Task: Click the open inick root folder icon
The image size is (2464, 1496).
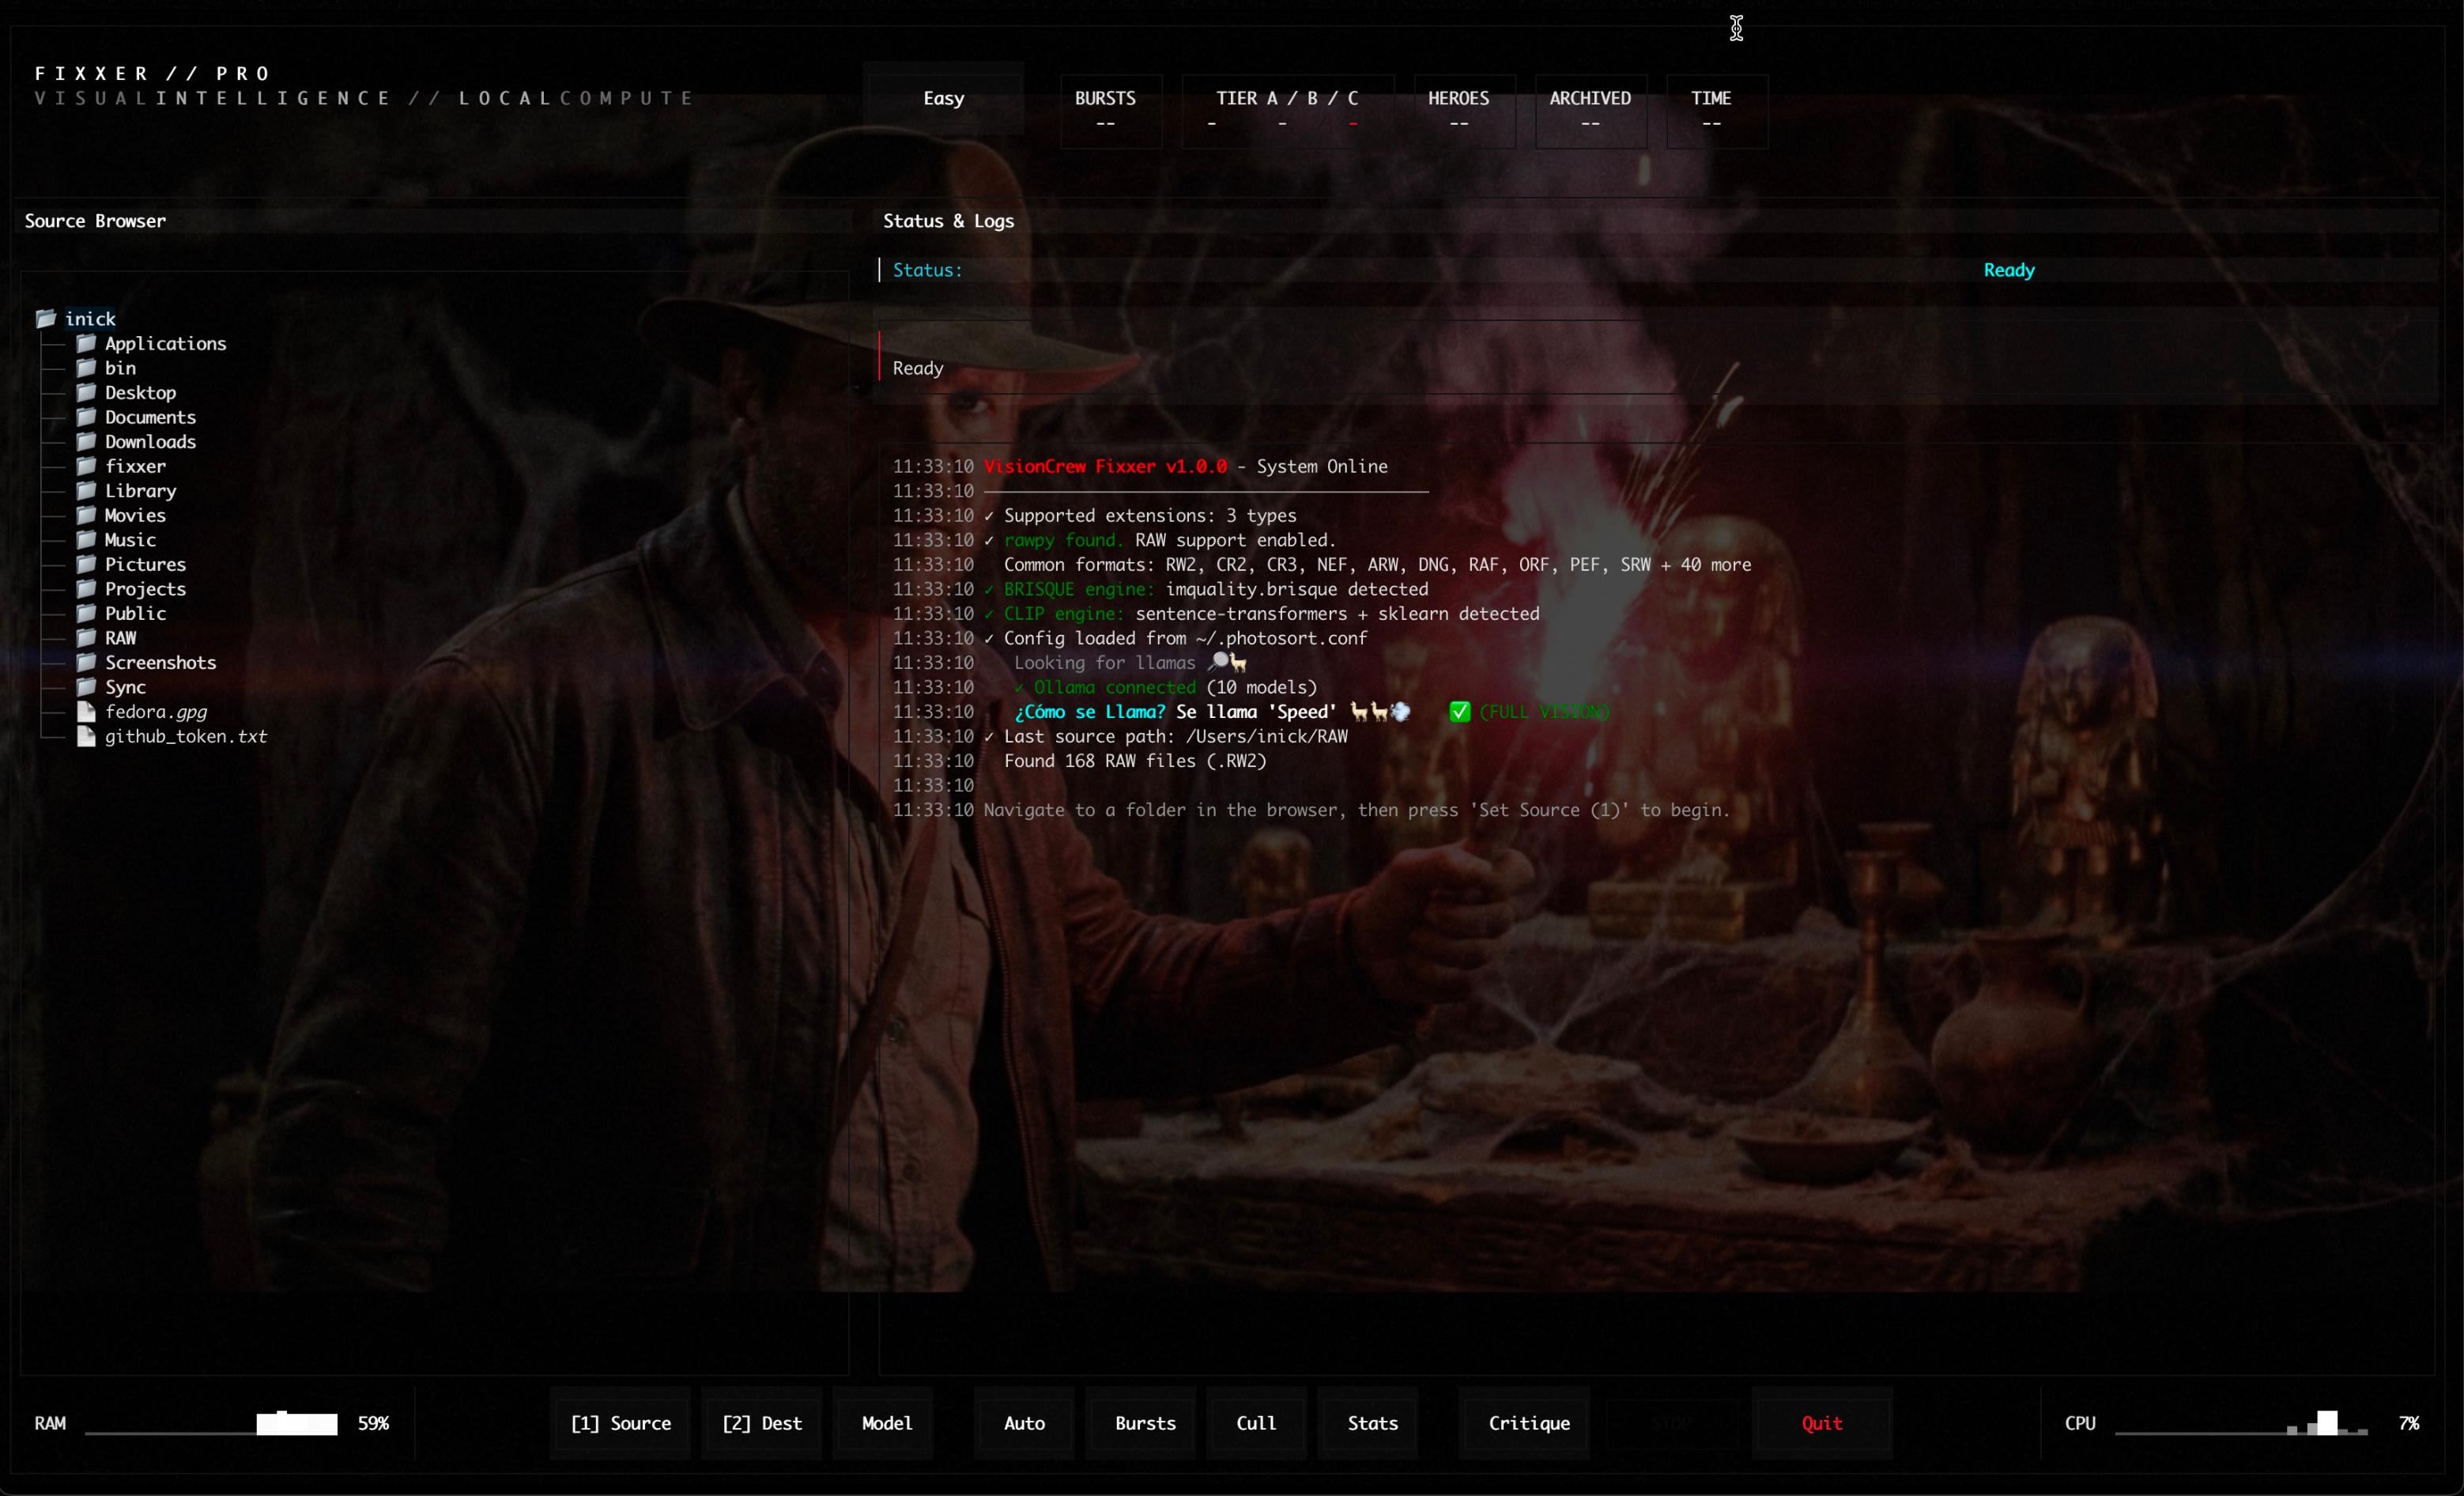Action: pos(46,318)
